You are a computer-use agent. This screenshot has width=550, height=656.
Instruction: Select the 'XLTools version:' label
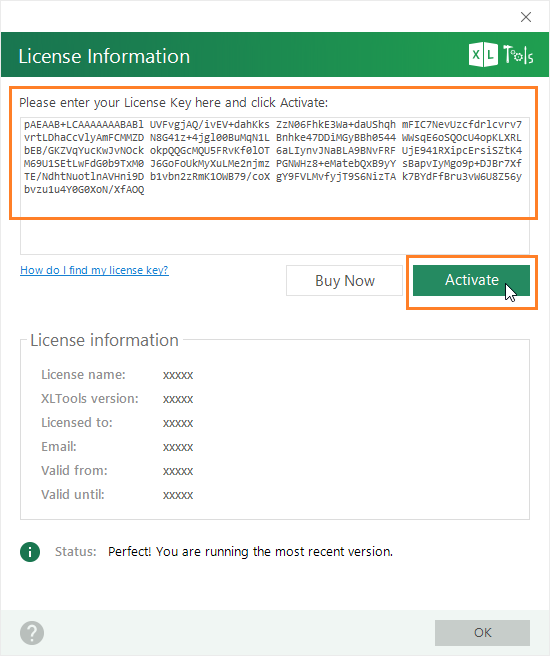coord(90,398)
